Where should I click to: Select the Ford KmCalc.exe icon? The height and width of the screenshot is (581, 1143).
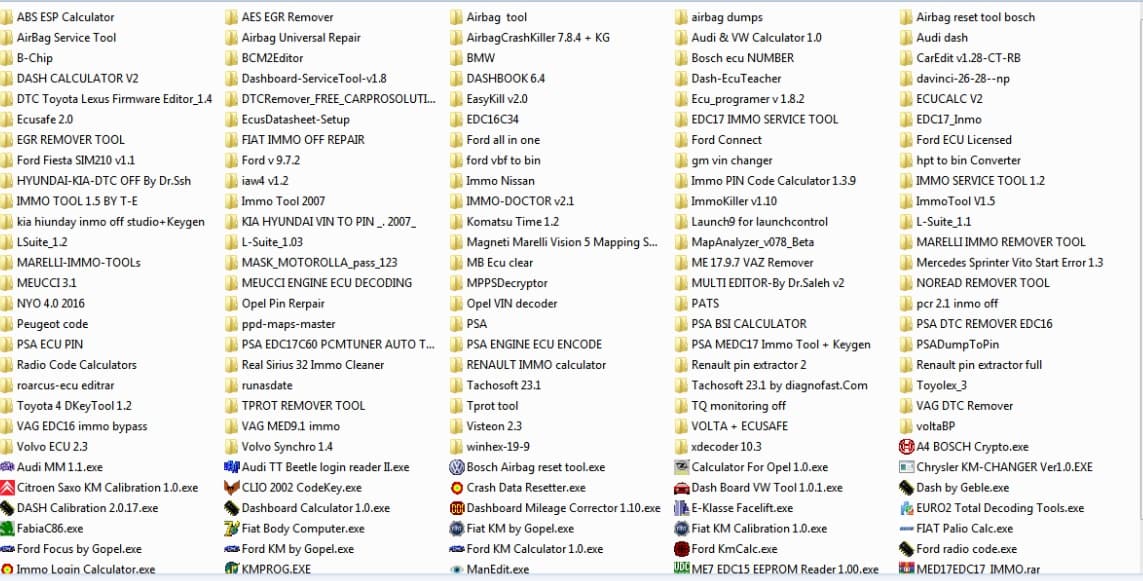(x=682, y=549)
